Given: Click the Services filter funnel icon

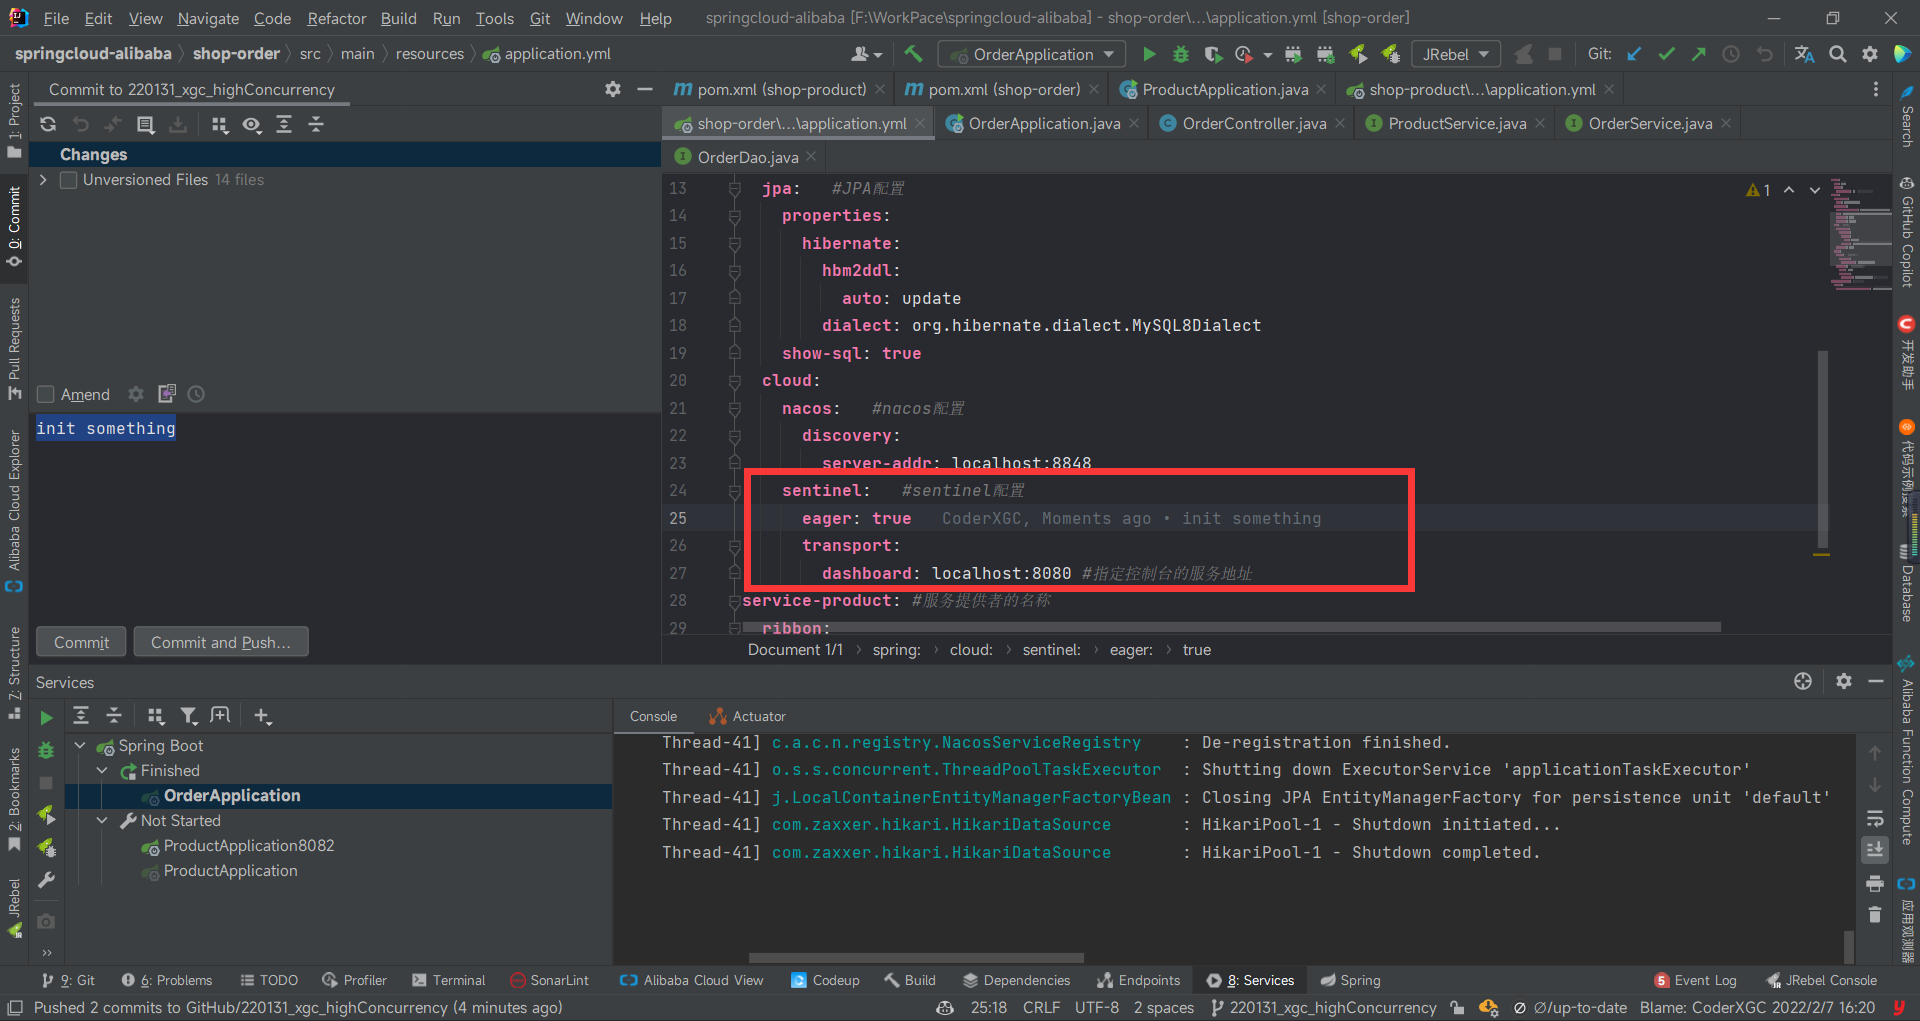Looking at the screenshot, I should pos(188,716).
